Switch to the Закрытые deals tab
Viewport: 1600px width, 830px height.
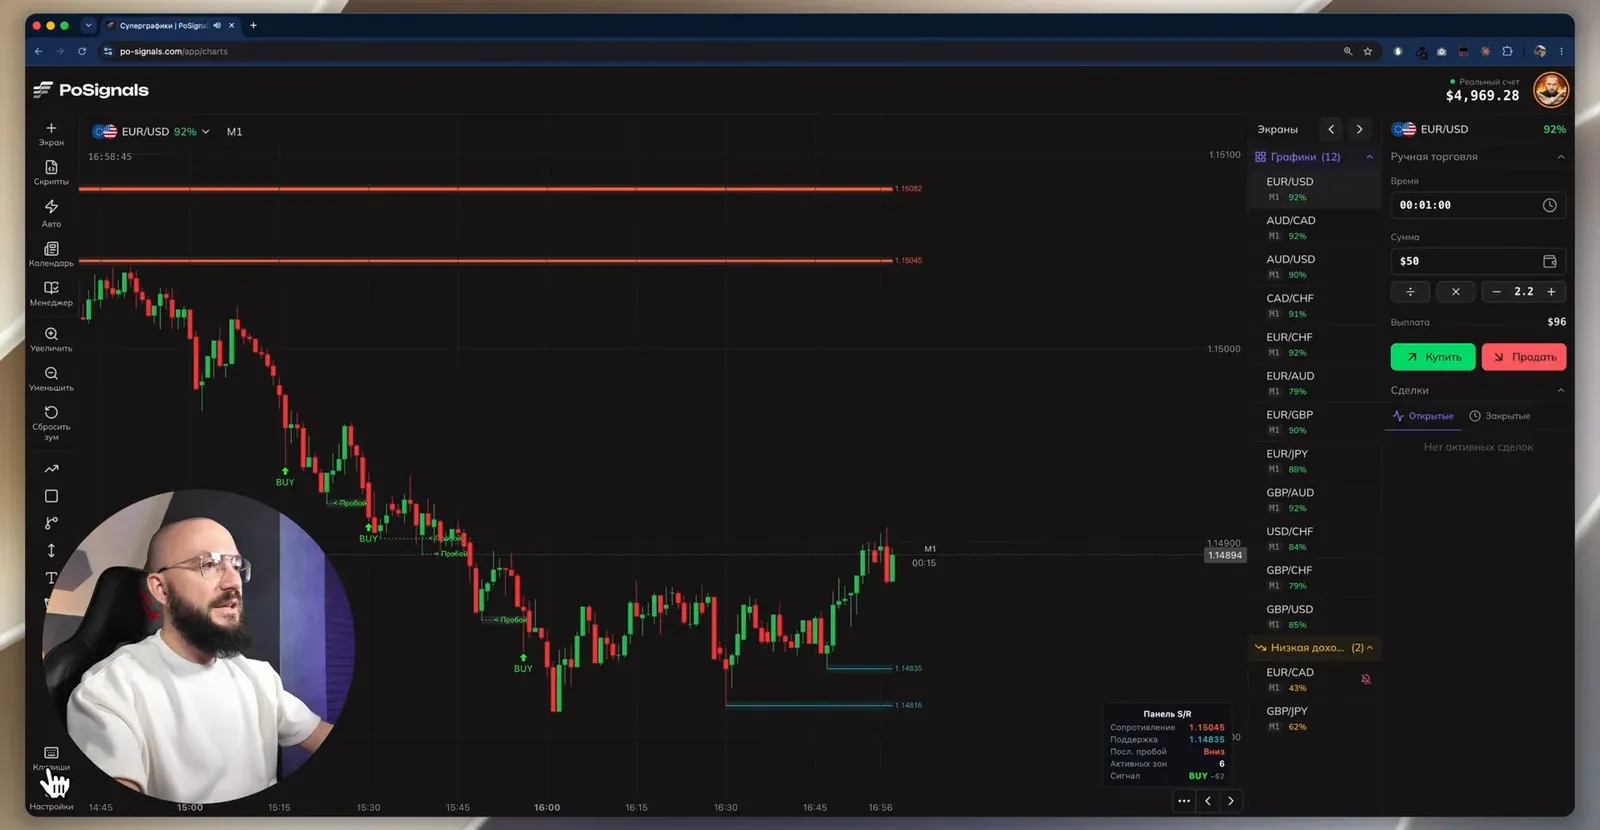click(x=1499, y=416)
